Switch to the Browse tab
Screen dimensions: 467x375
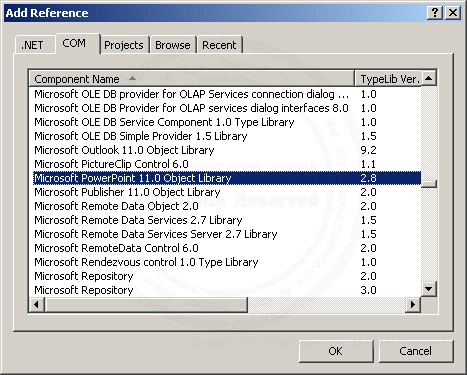173,45
